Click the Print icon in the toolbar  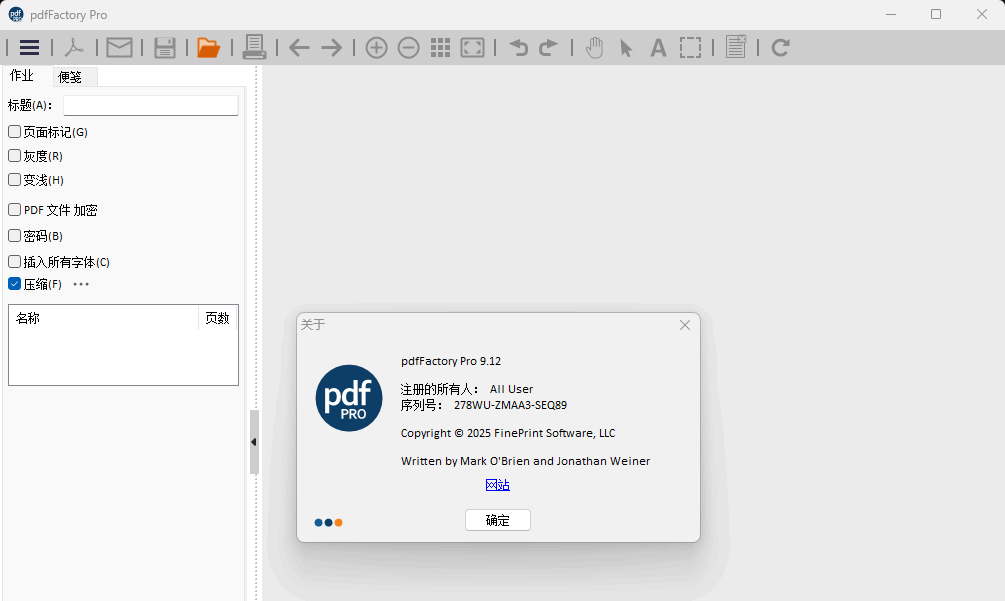click(x=254, y=48)
